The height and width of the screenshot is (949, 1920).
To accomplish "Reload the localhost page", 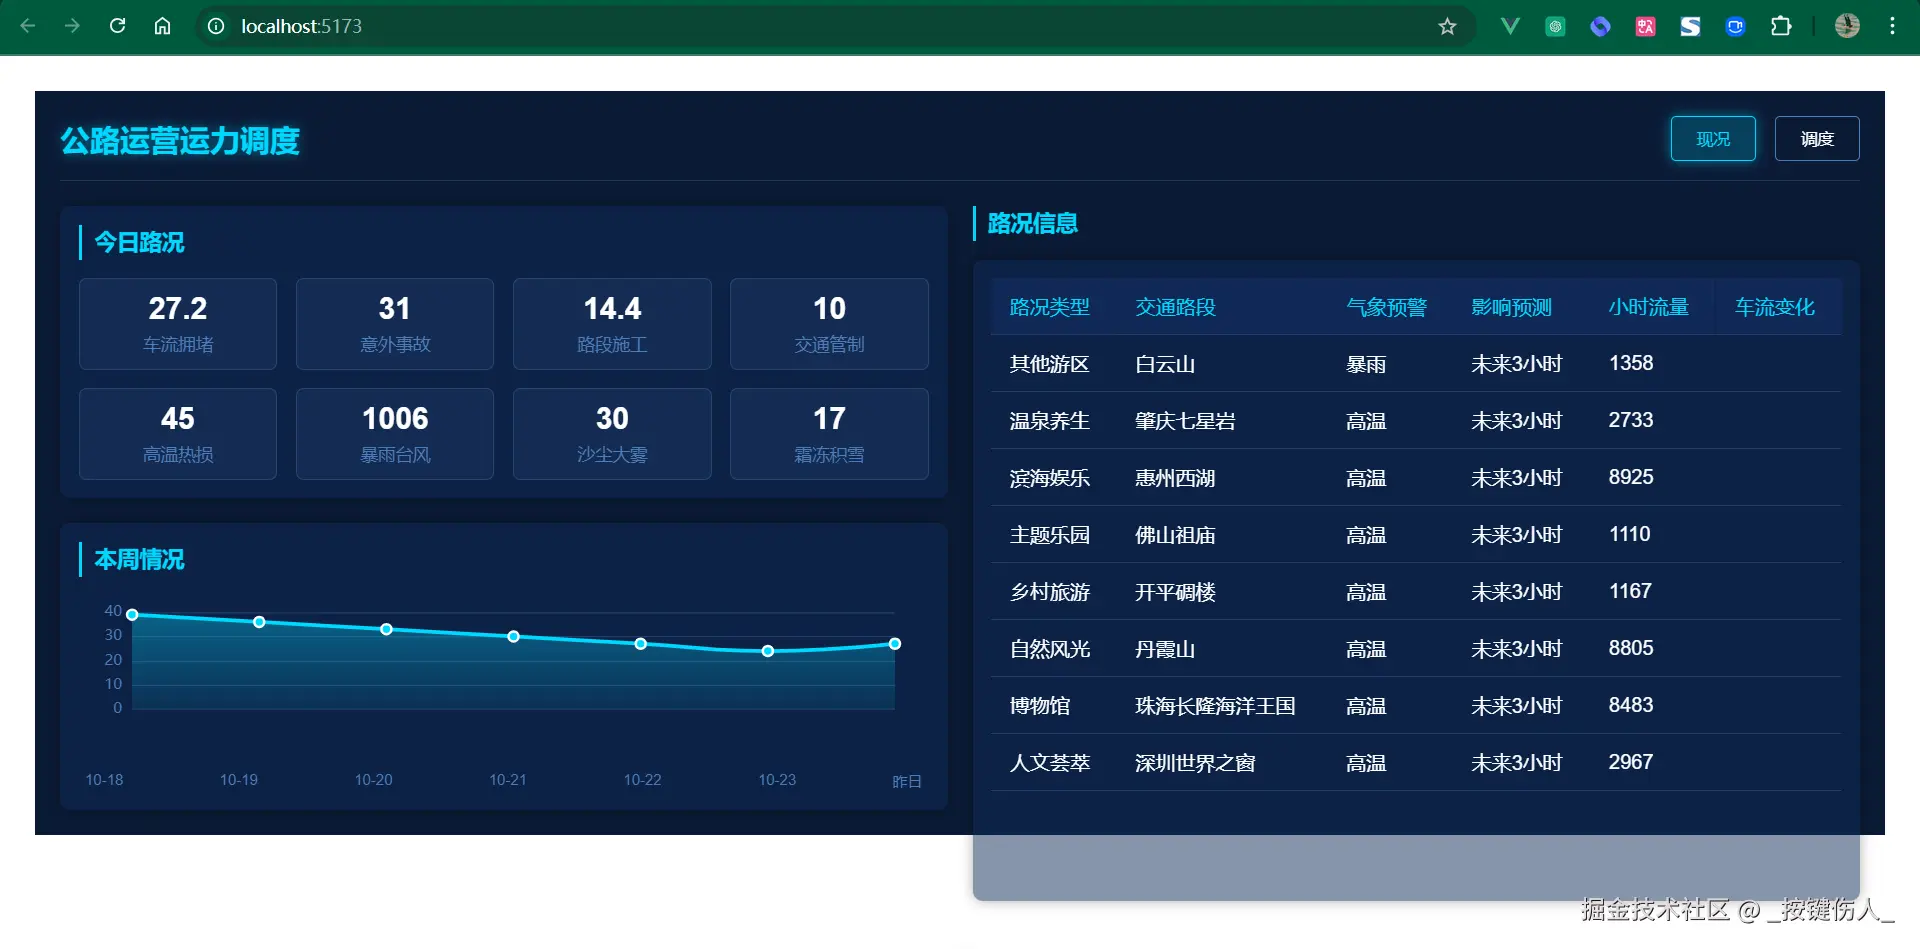I will pos(117,26).
